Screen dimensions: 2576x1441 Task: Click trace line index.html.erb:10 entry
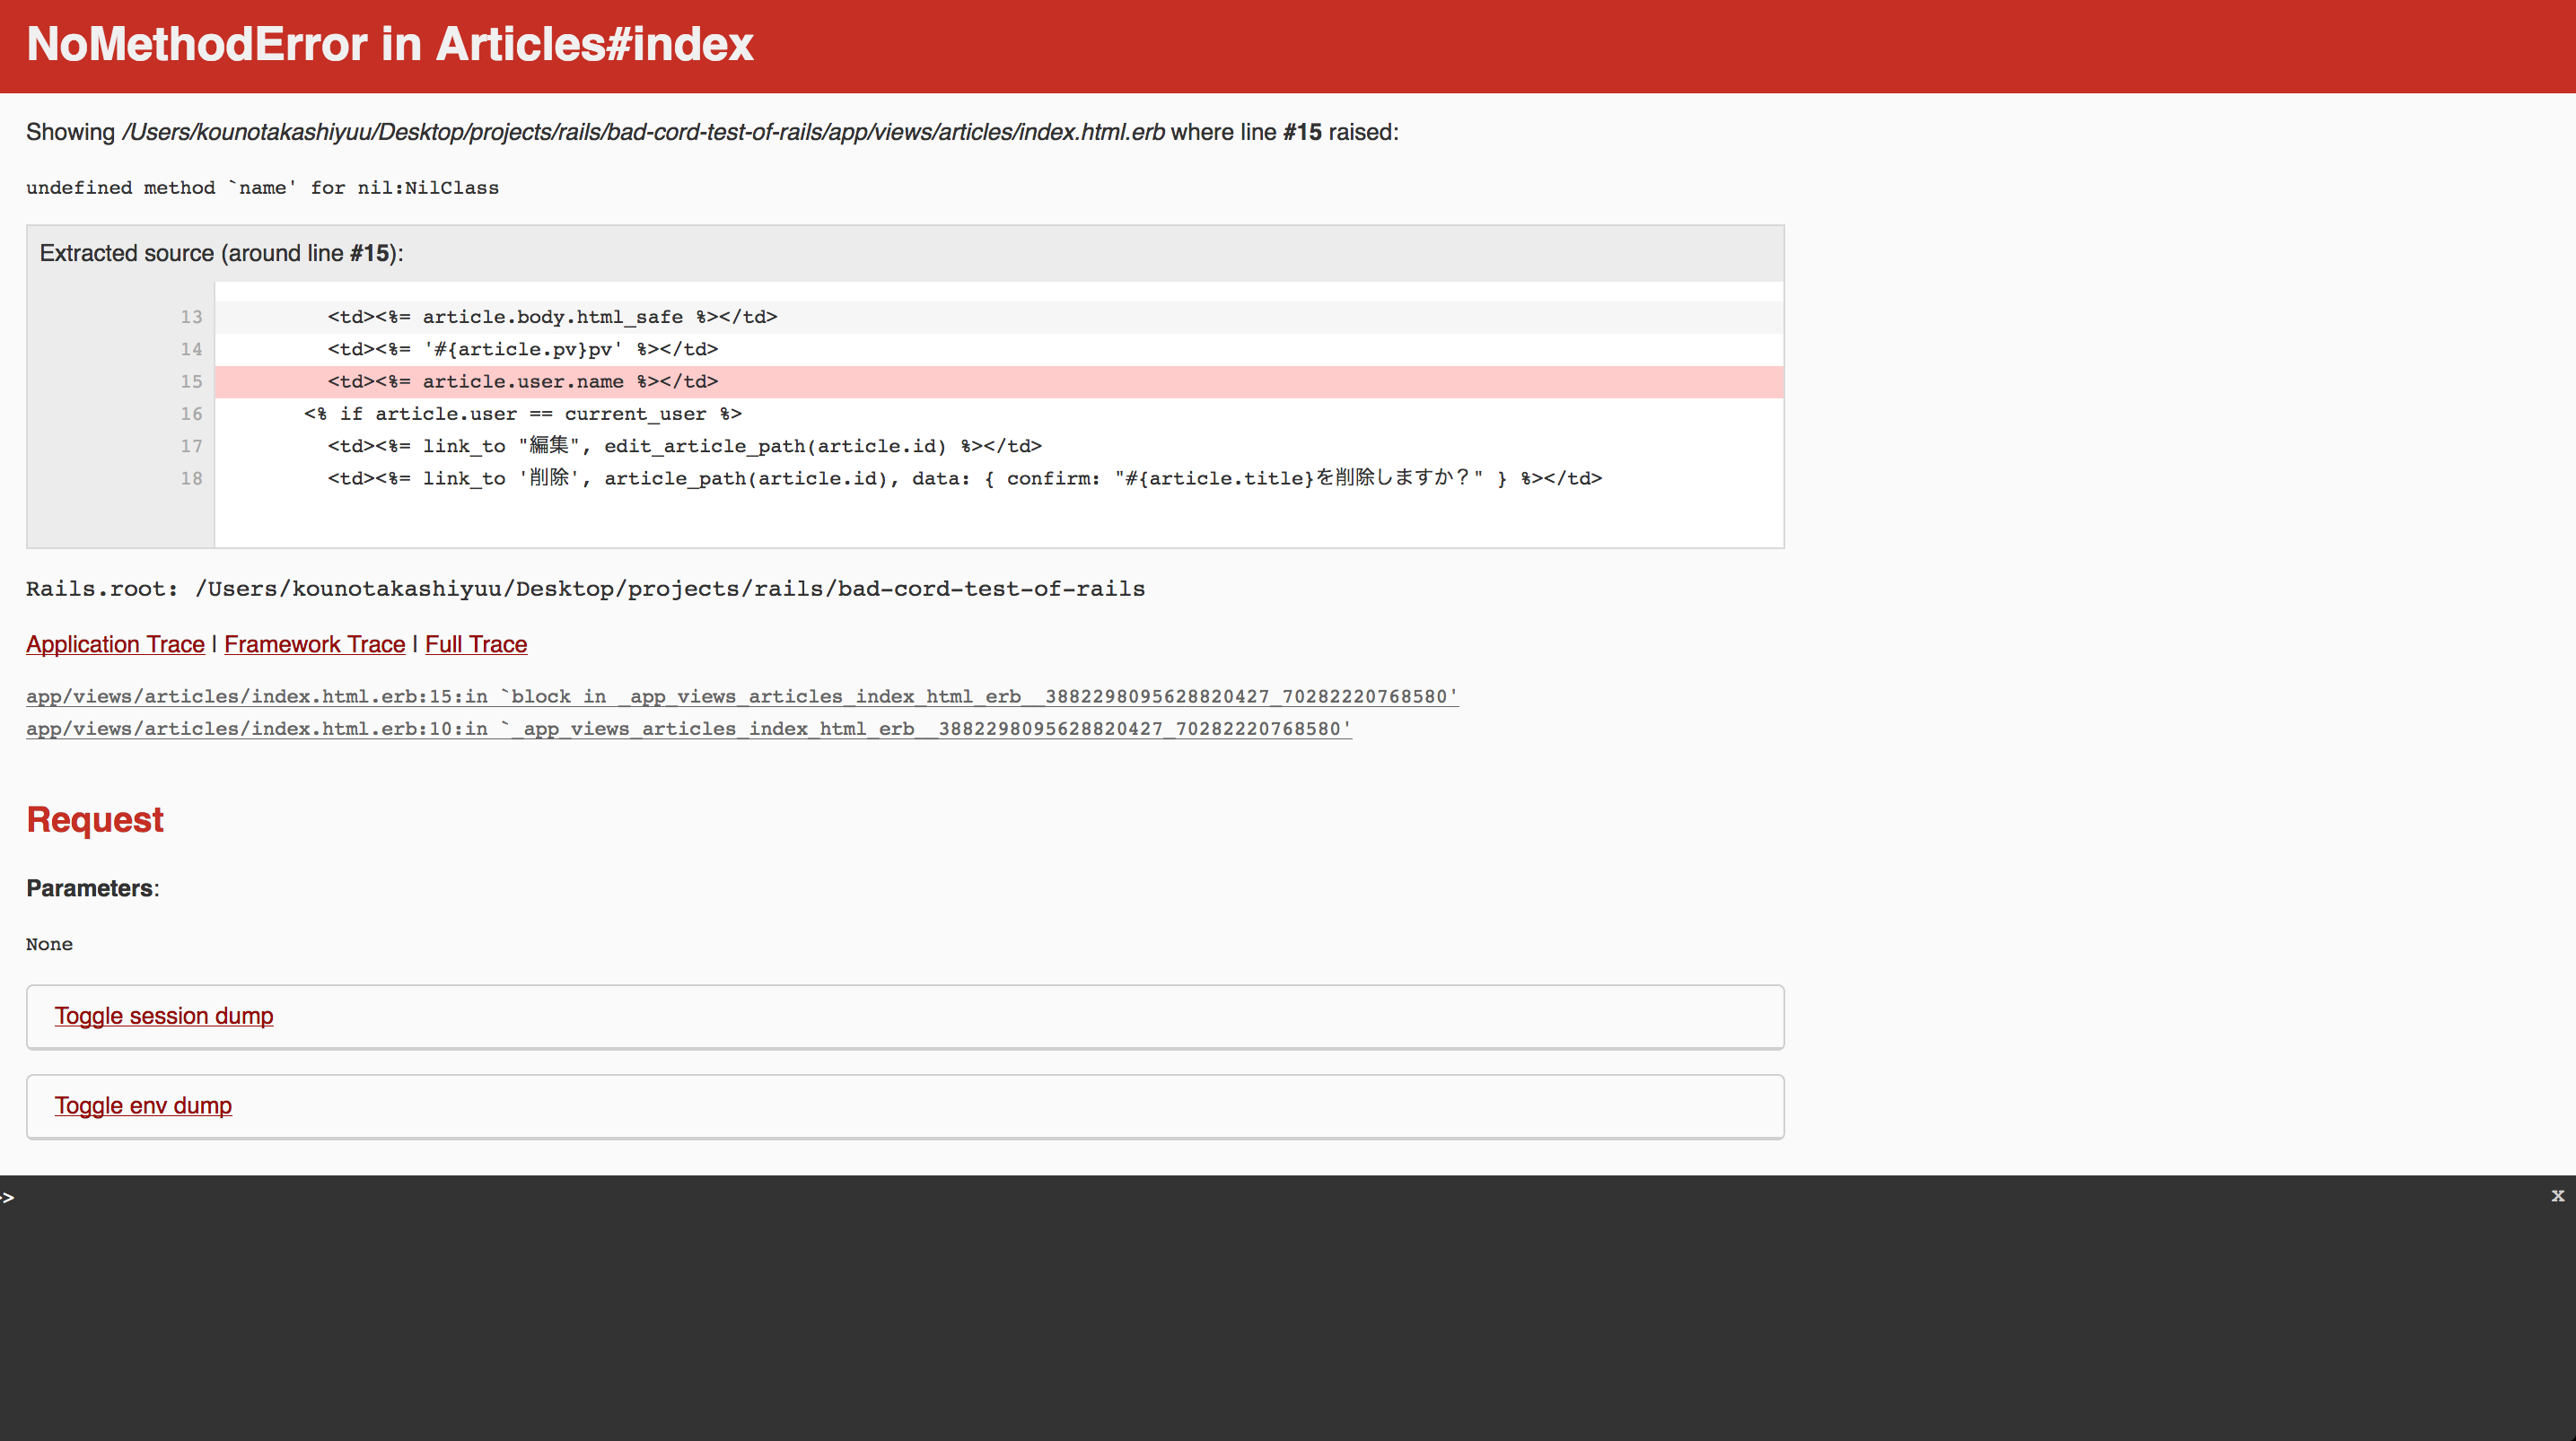(x=688, y=729)
